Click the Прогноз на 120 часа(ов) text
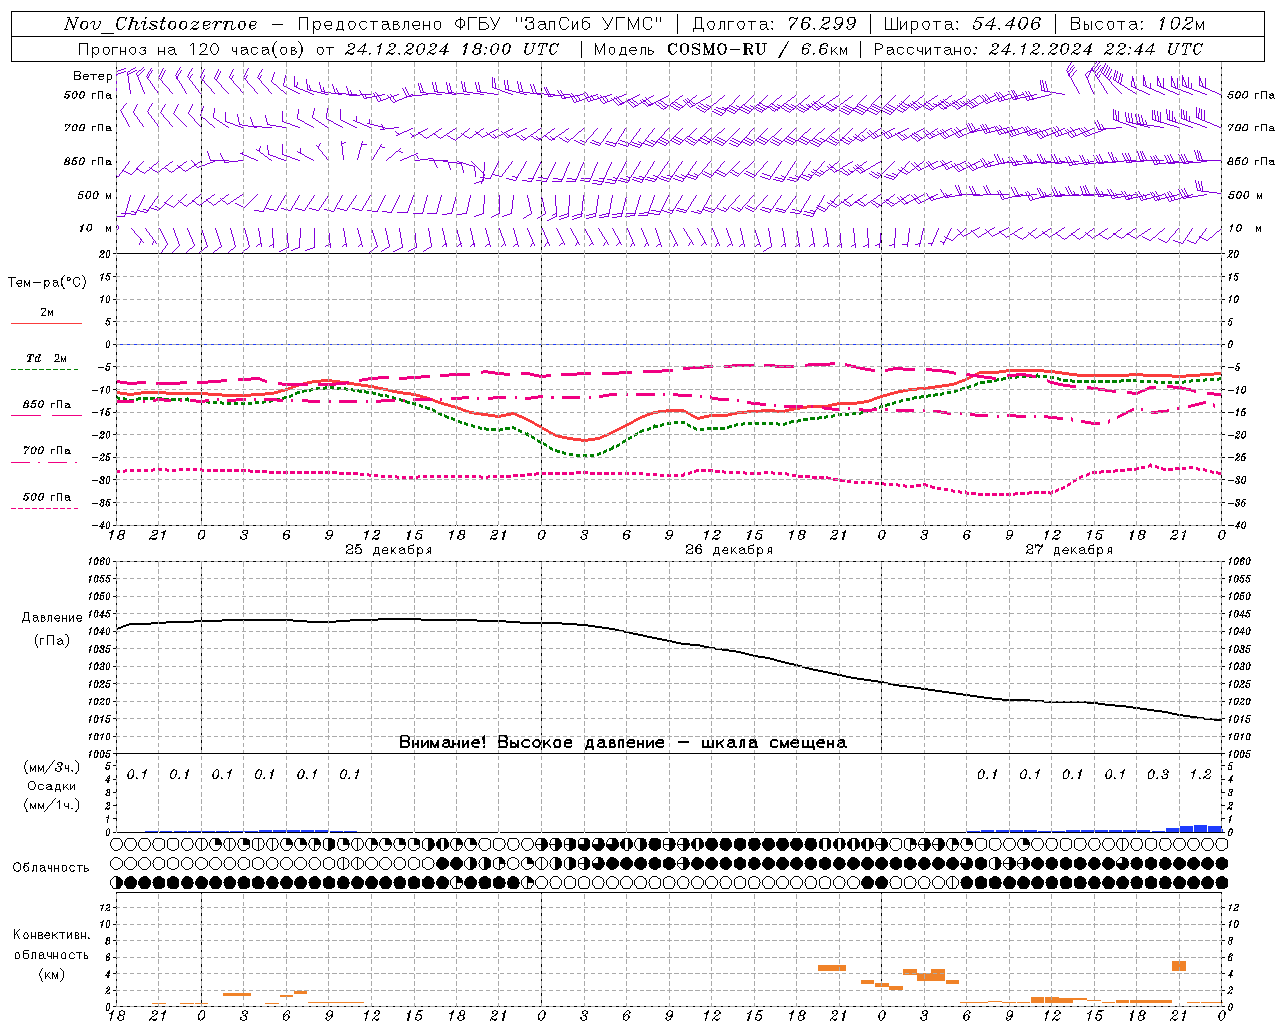This screenshot has height=1024, width=1280. pyautogui.click(x=194, y=49)
